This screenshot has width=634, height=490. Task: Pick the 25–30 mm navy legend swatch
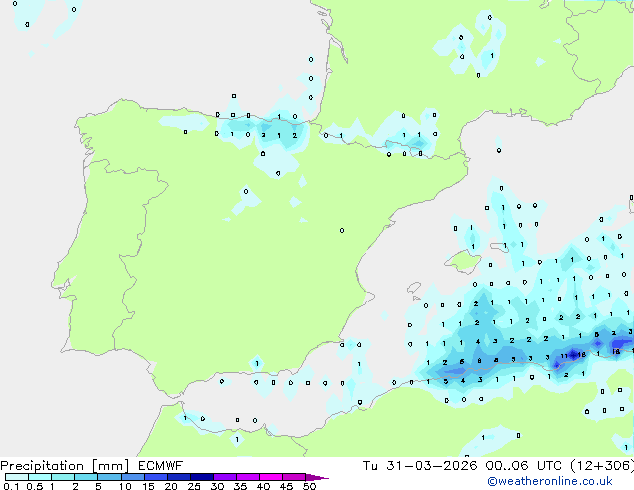coord(202,477)
